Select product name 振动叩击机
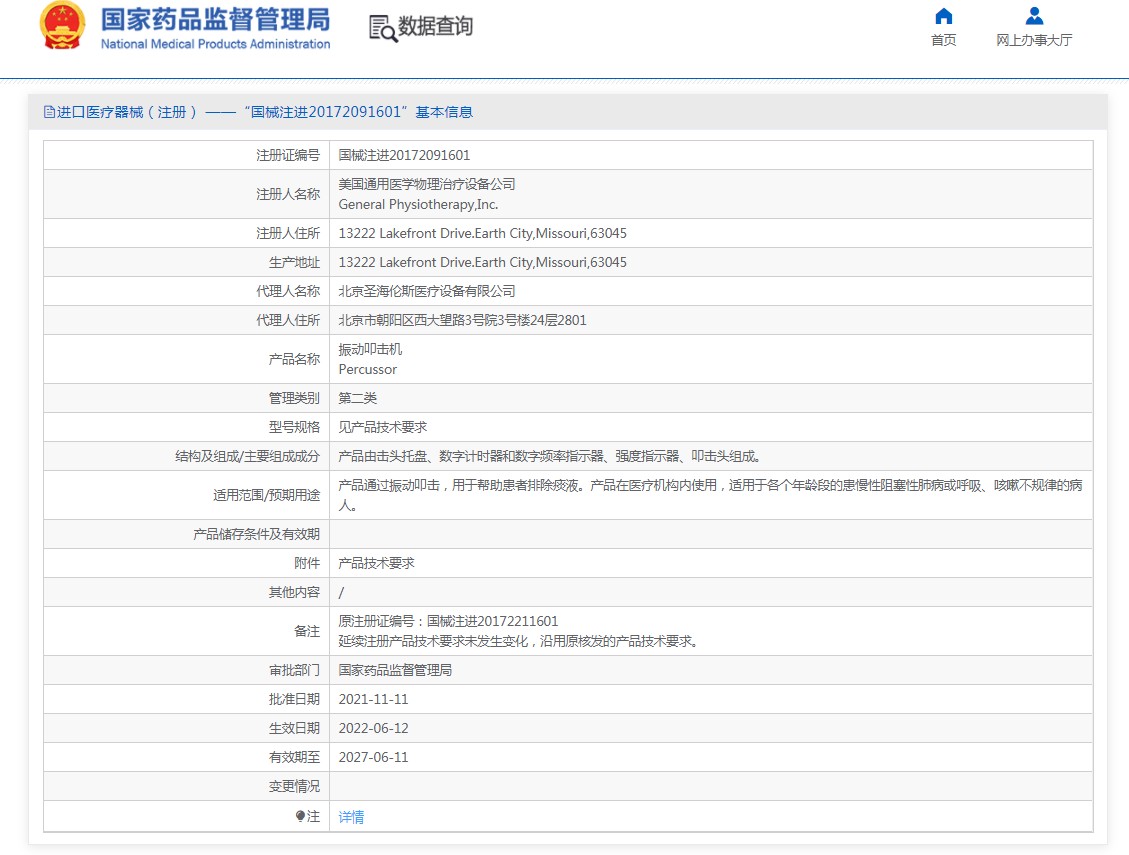Image resolution: width=1129 pixels, height=855 pixels. pos(370,349)
